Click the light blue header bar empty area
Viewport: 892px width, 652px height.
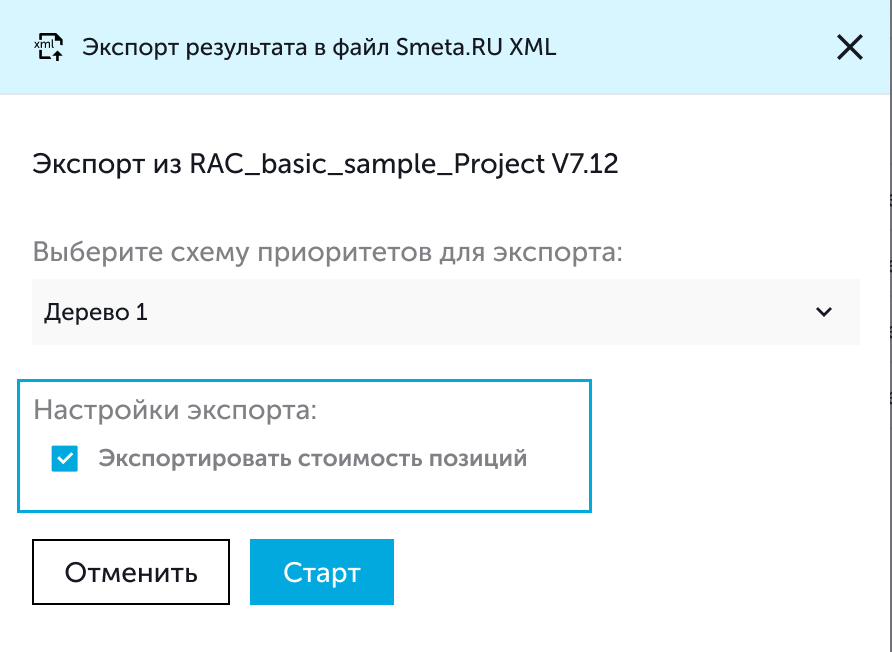pos(700,47)
